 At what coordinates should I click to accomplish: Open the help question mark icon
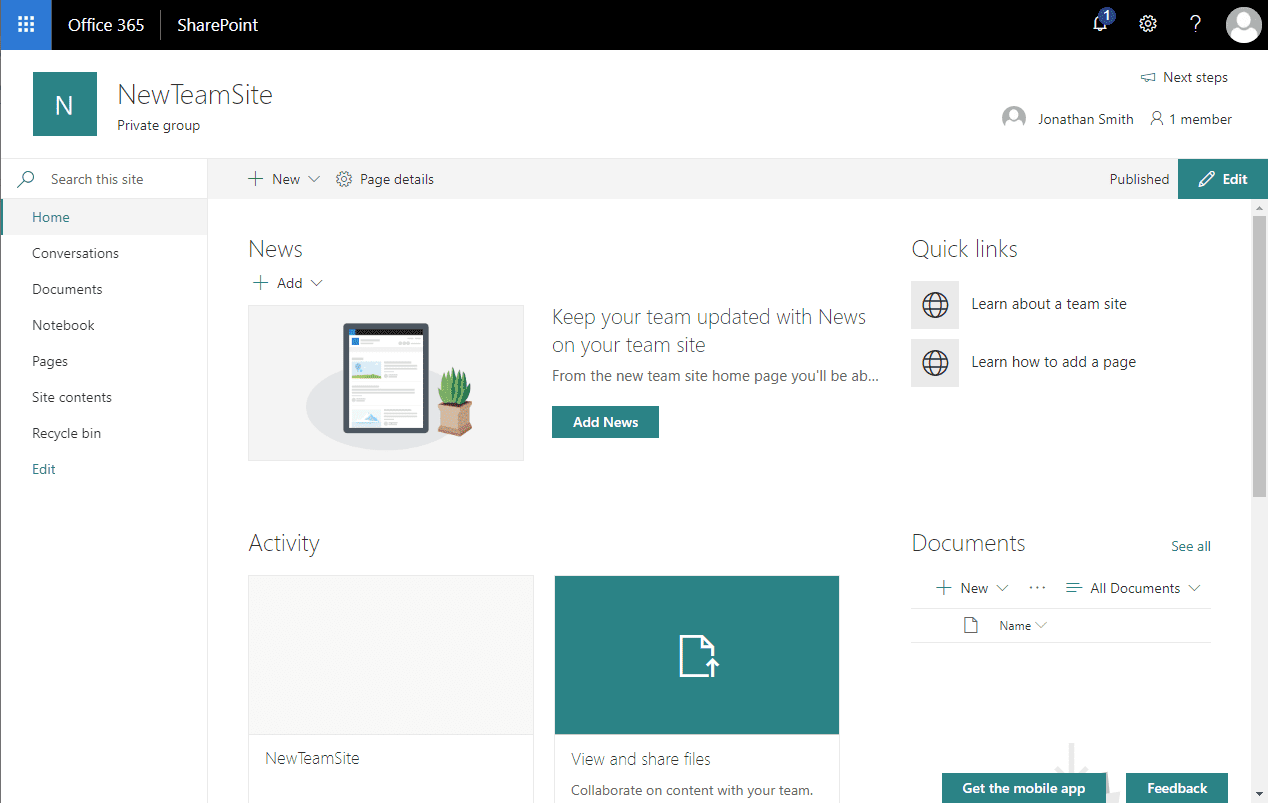[1195, 24]
